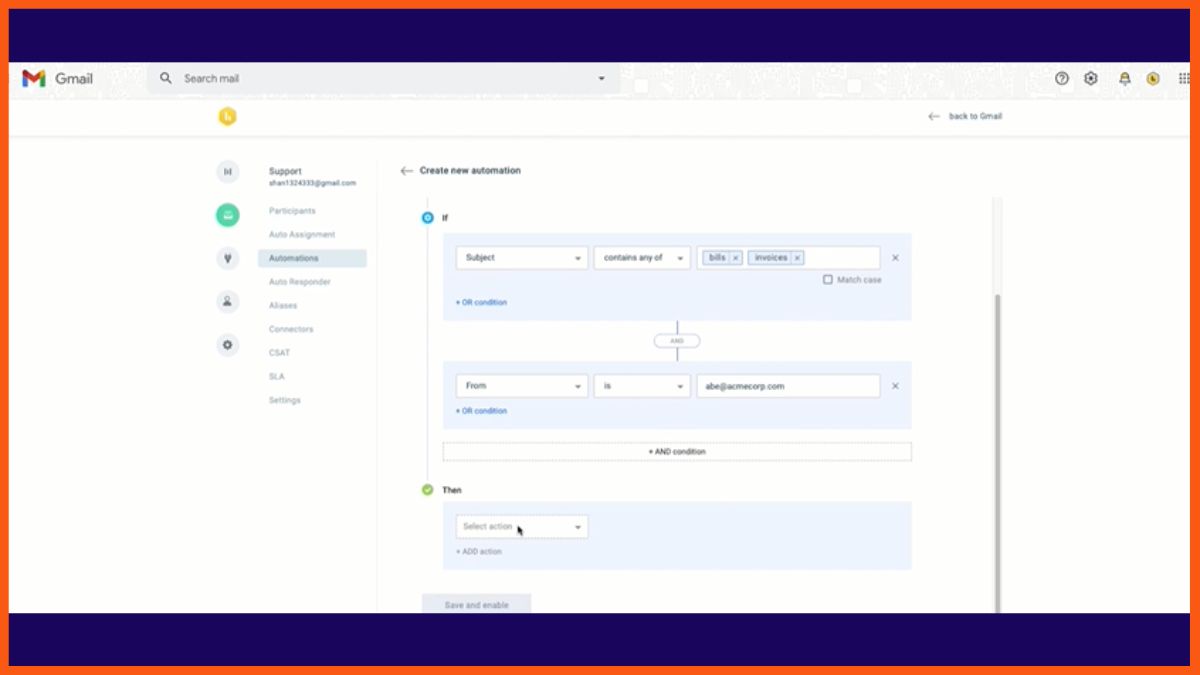Enable the Match case checkbox

pos(827,280)
